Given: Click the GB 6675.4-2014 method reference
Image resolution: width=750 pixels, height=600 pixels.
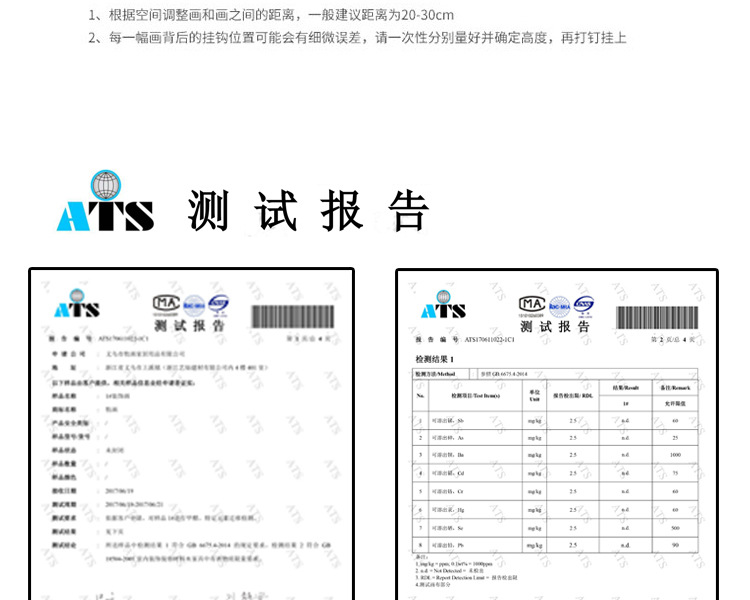Looking at the screenshot, I should point(504,374).
